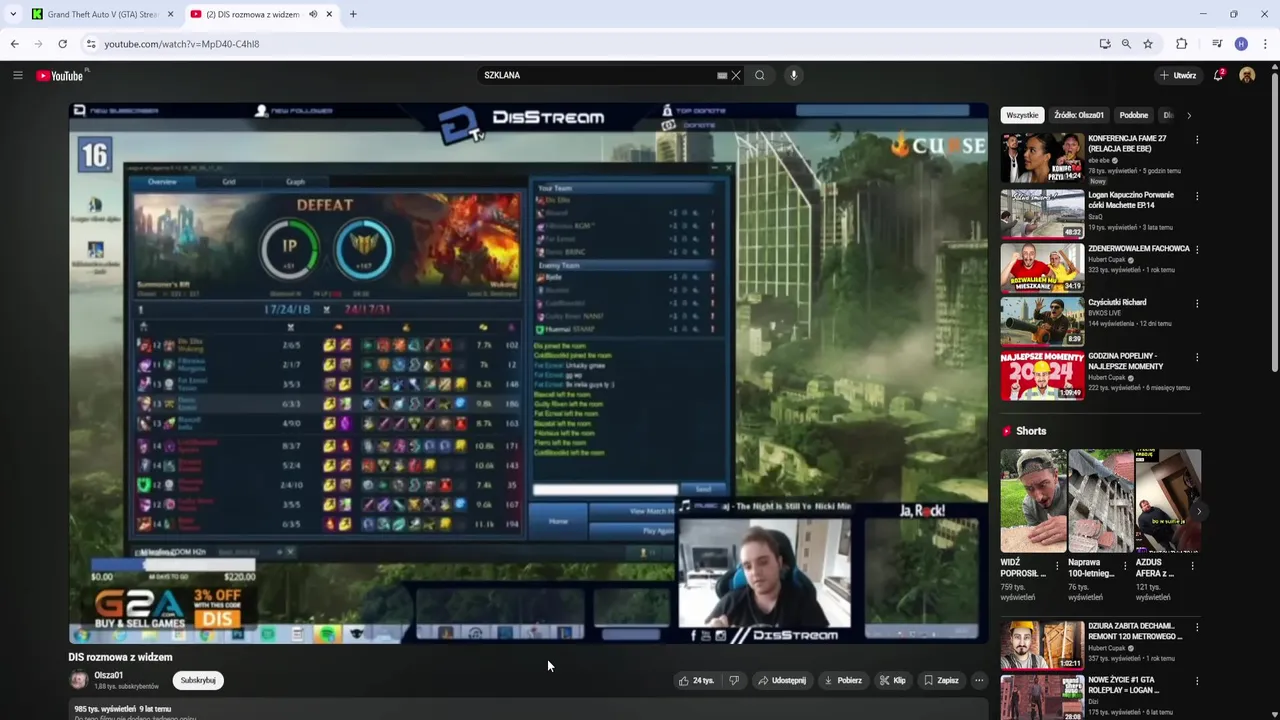Open NOWE ŻYCIE #1 GTA ROLEPLAY video
1280x720 pixels.
[1042, 697]
